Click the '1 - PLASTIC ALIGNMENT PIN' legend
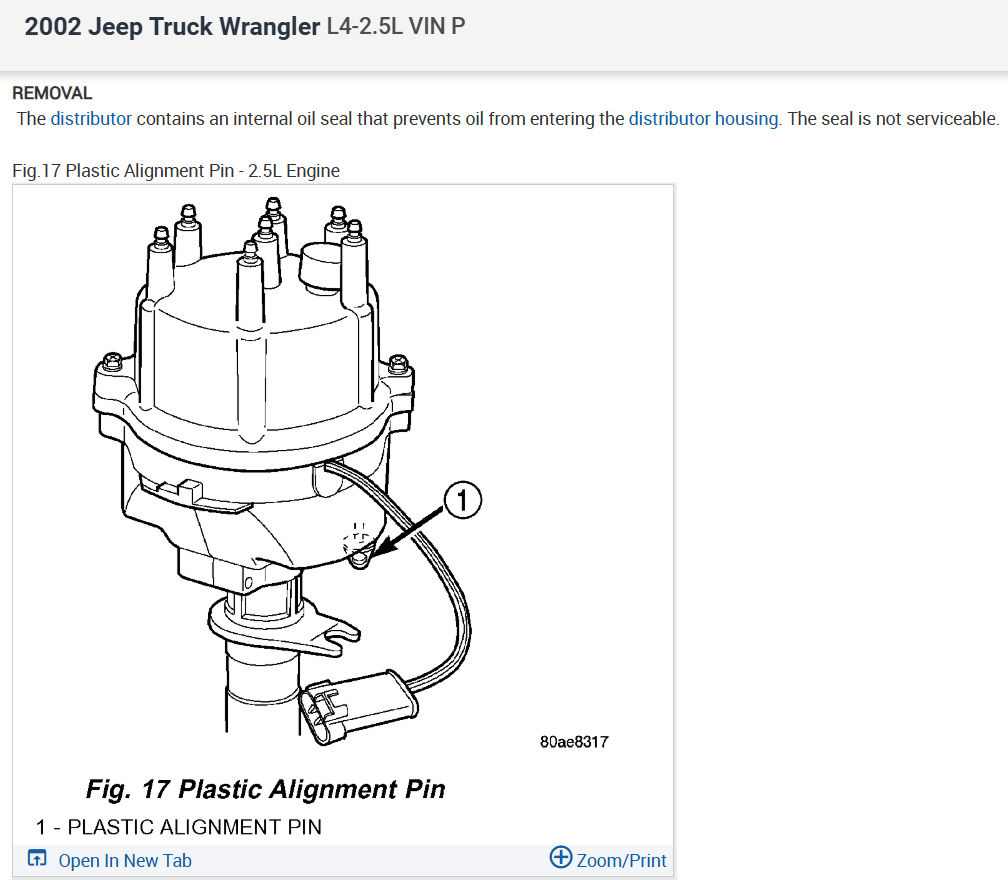 pyautogui.click(x=179, y=827)
